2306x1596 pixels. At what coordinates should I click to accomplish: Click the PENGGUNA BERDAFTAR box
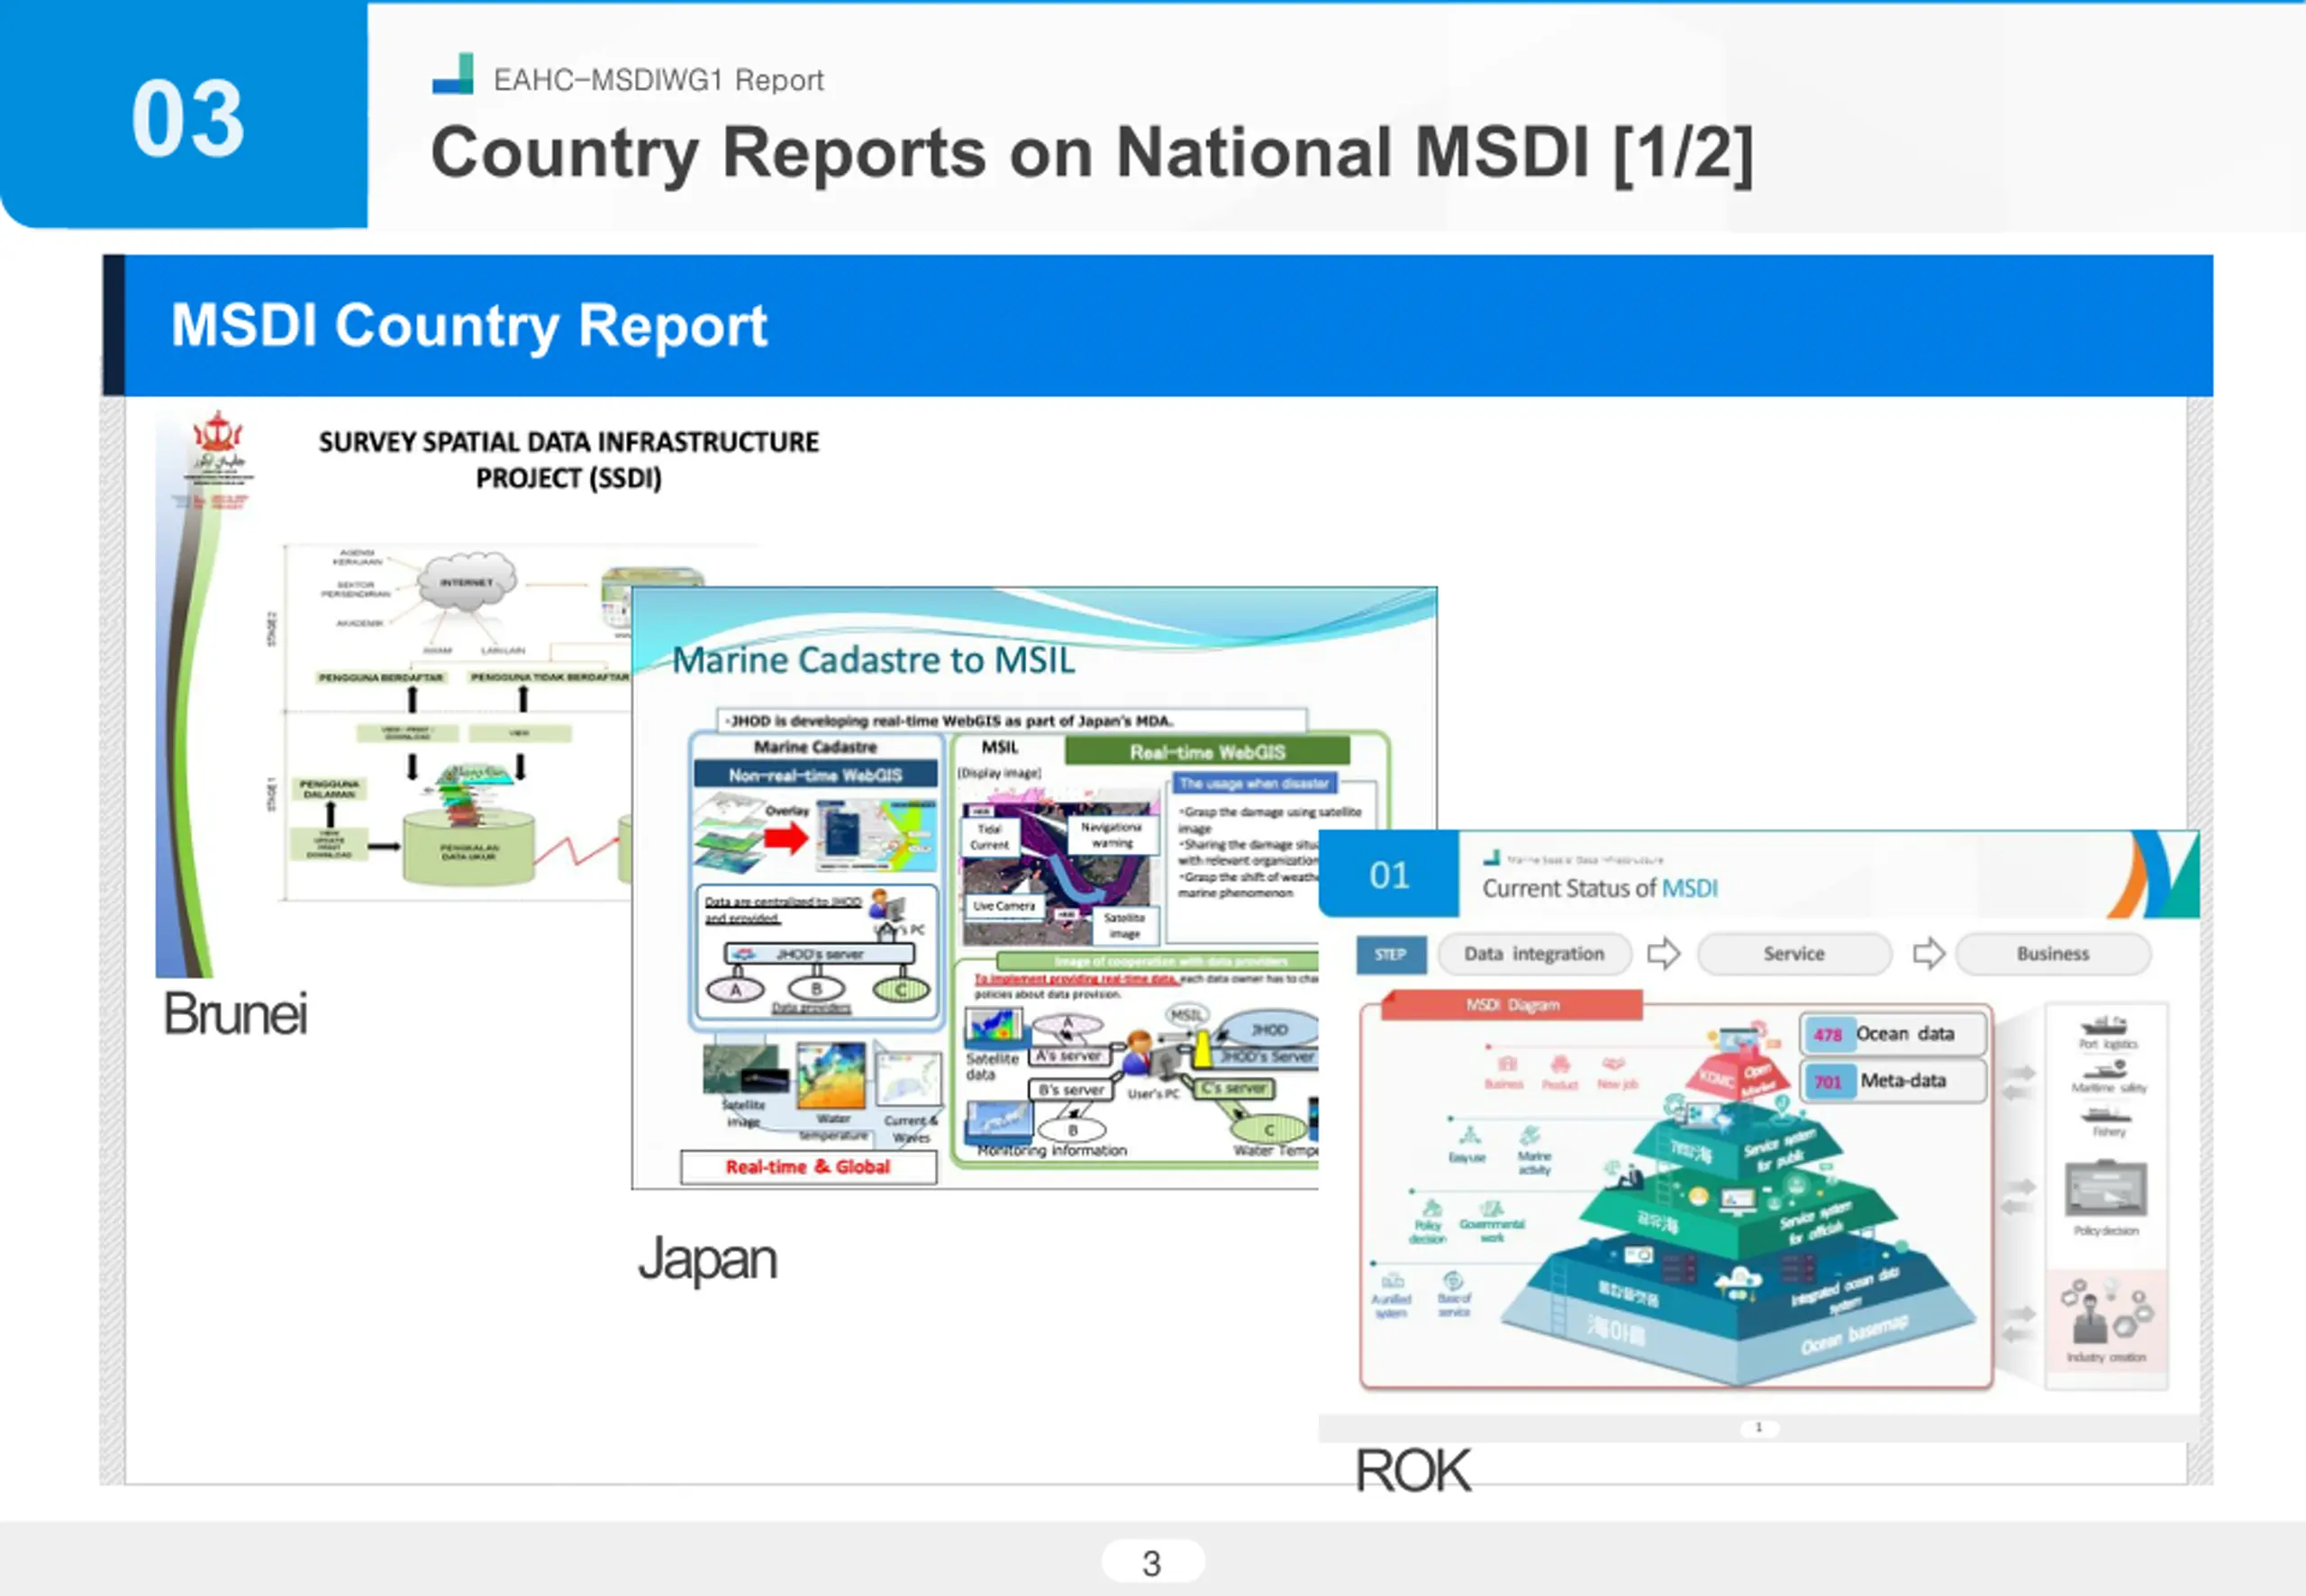[380, 677]
